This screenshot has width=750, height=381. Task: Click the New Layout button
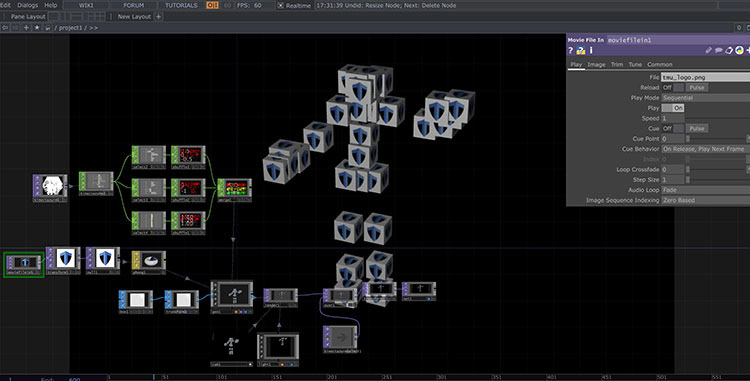pyautogui.click(x=134, y=16)
